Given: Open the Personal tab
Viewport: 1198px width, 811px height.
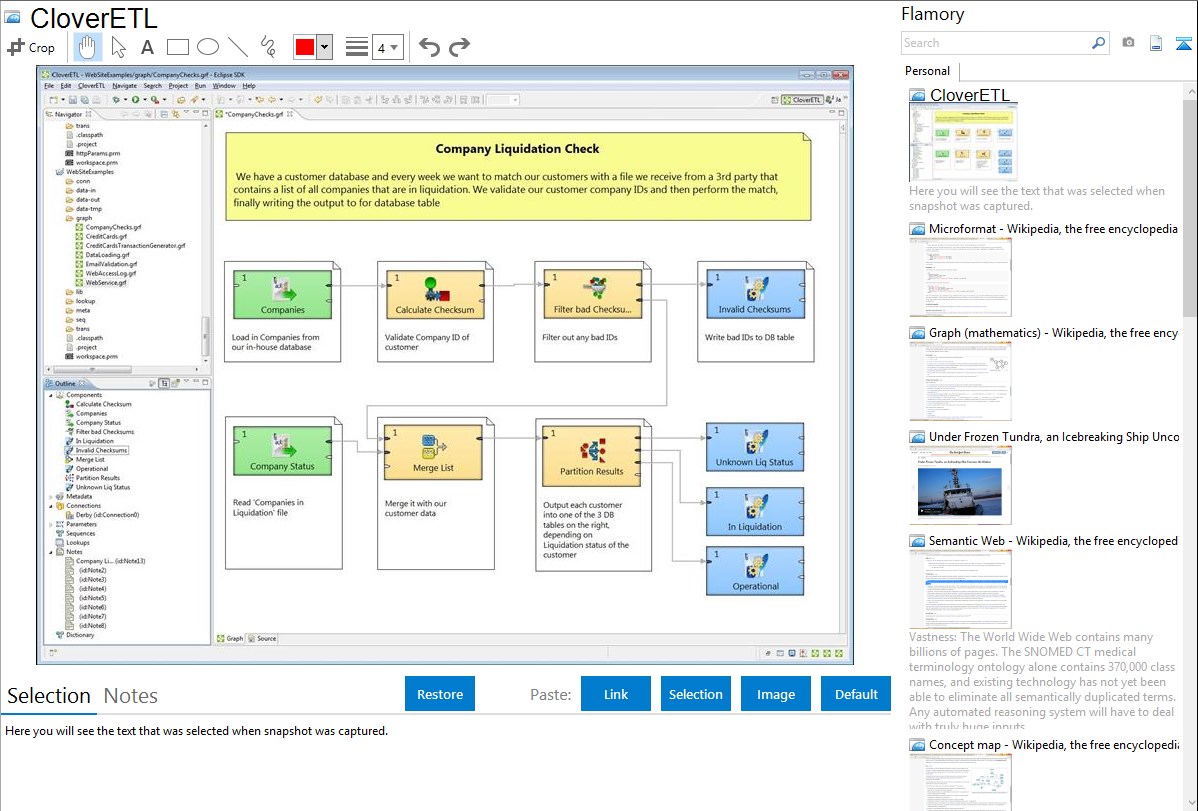Looking at the screenshot, I should [x=928, y=71].
